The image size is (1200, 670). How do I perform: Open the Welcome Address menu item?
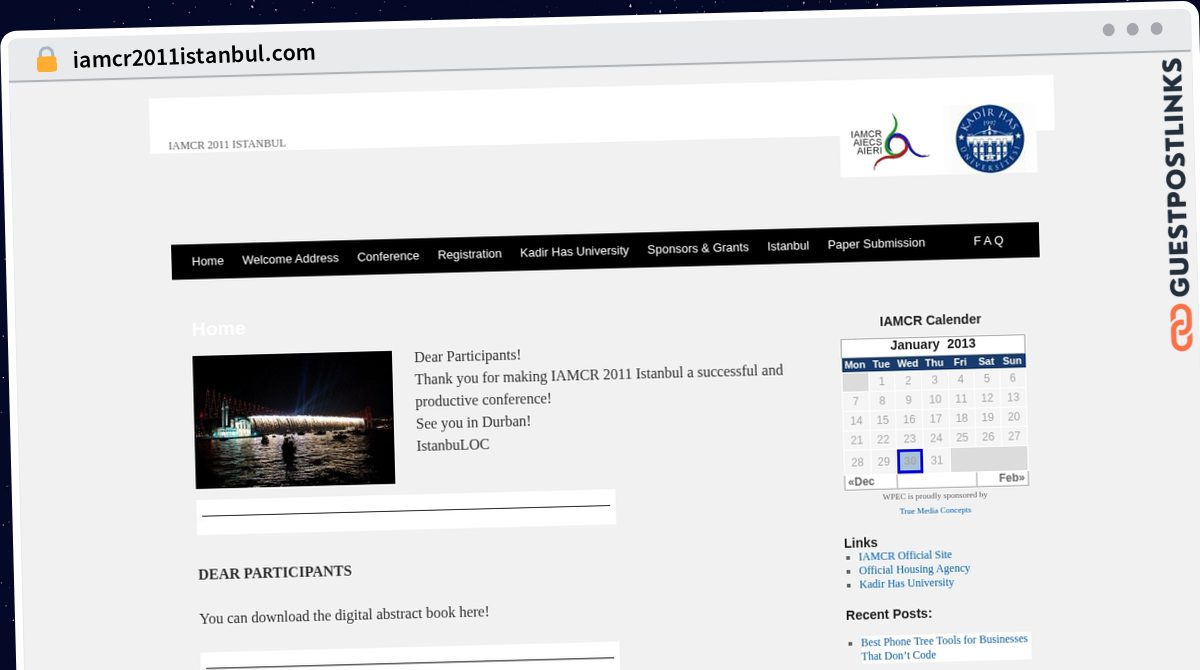click(x=290, y=258)
